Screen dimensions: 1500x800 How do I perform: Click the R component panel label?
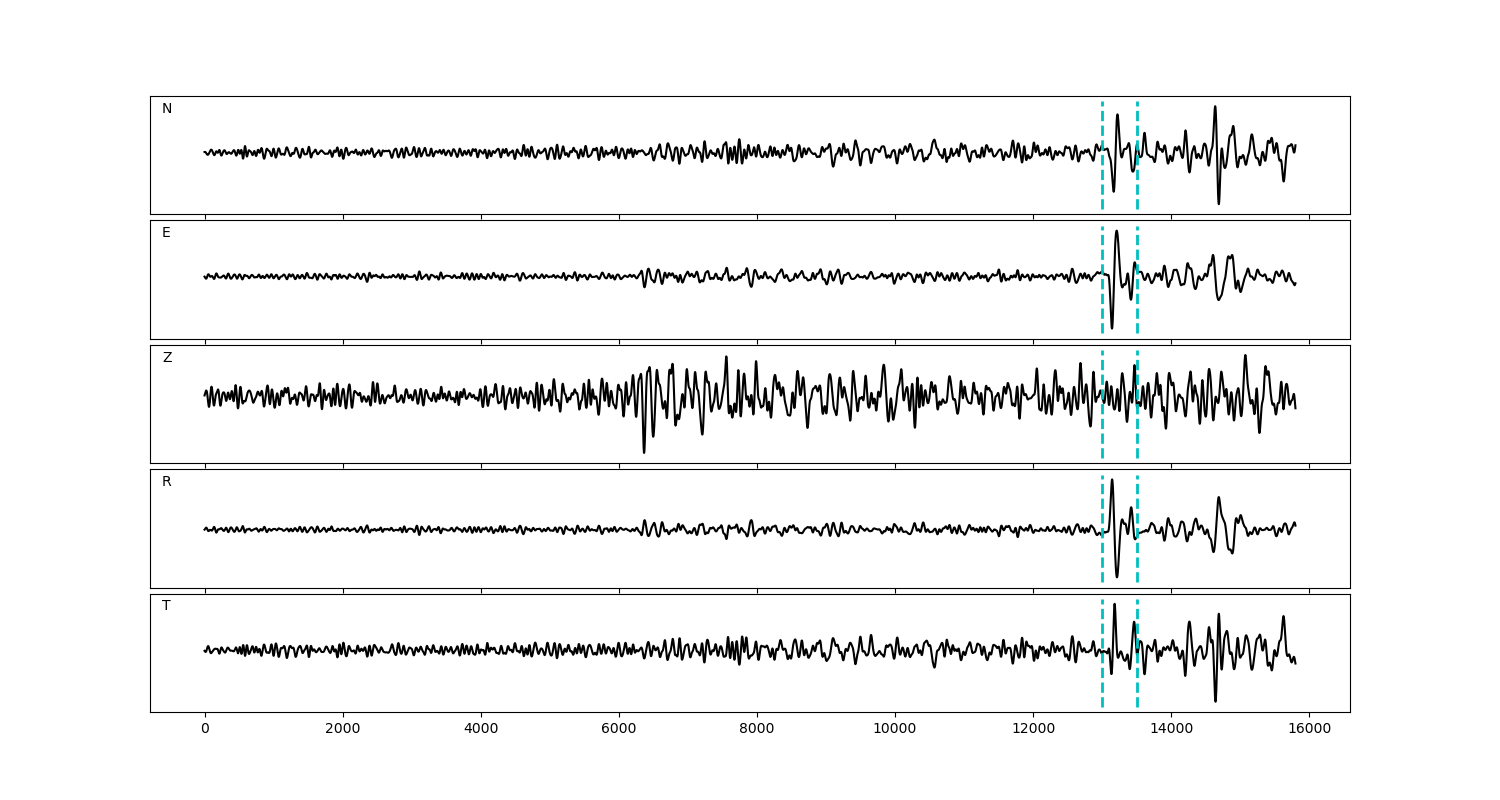coord(167,482)
